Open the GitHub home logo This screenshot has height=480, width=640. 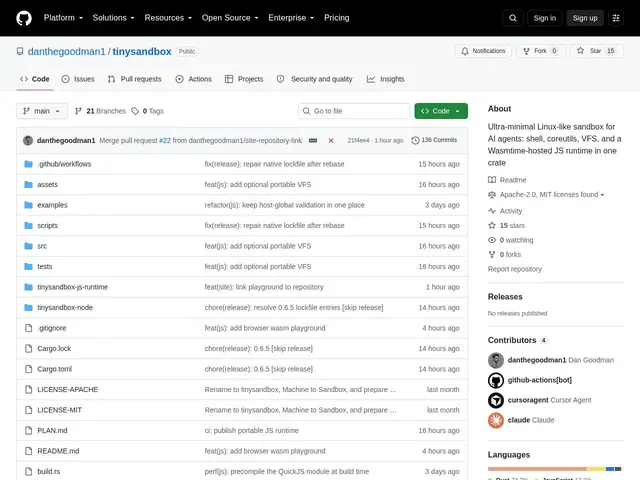pos(24,18)
